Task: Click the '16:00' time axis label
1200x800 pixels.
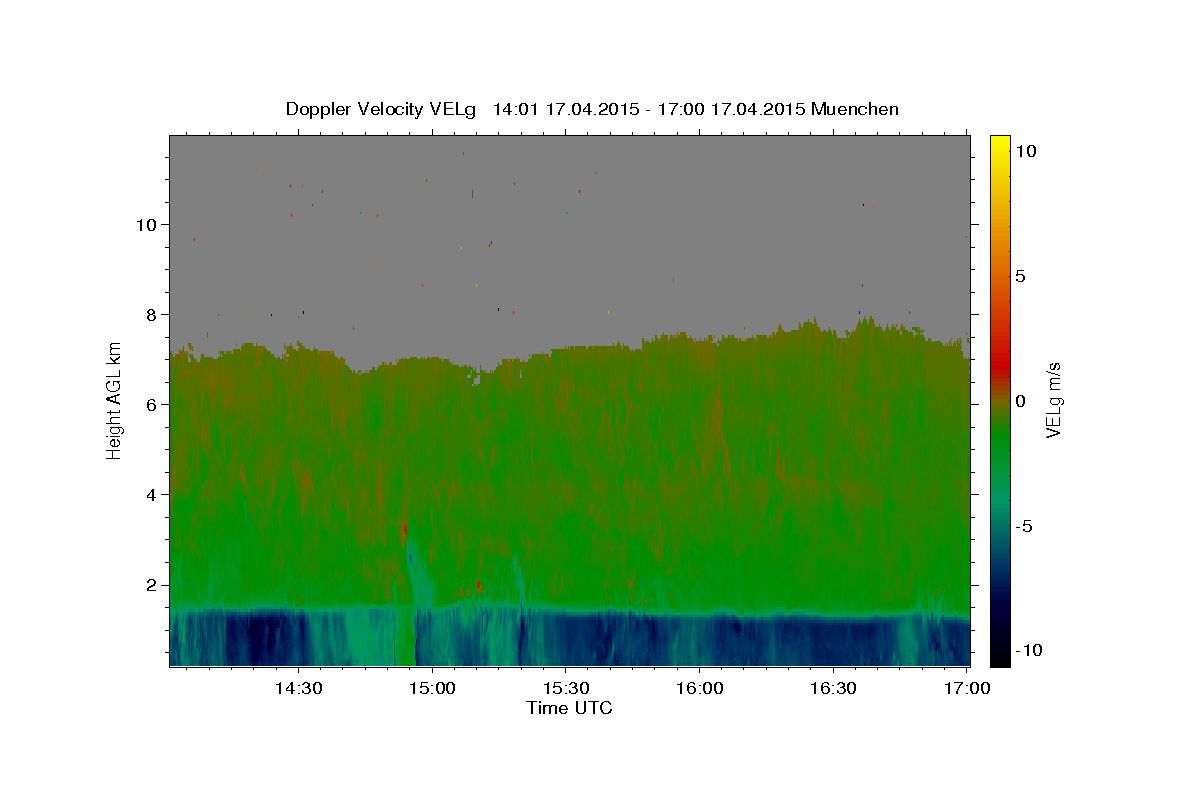Action: (700, 689)
